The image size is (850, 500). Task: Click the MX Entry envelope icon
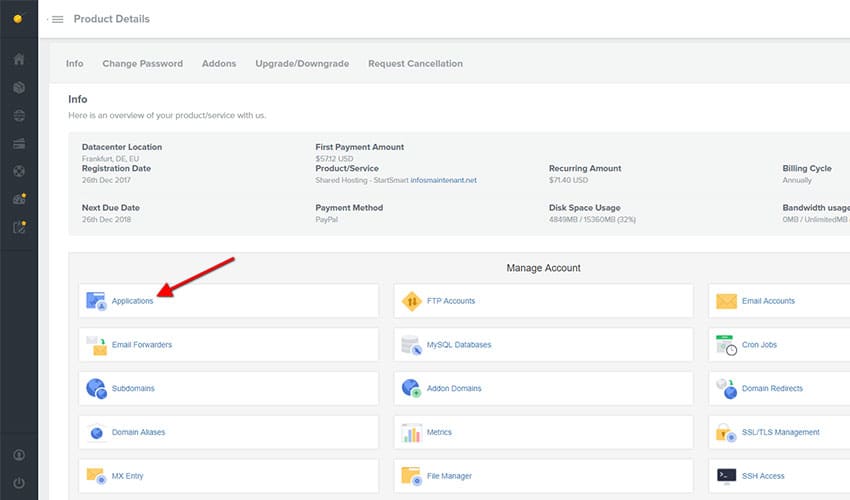(x=96, y=476)
